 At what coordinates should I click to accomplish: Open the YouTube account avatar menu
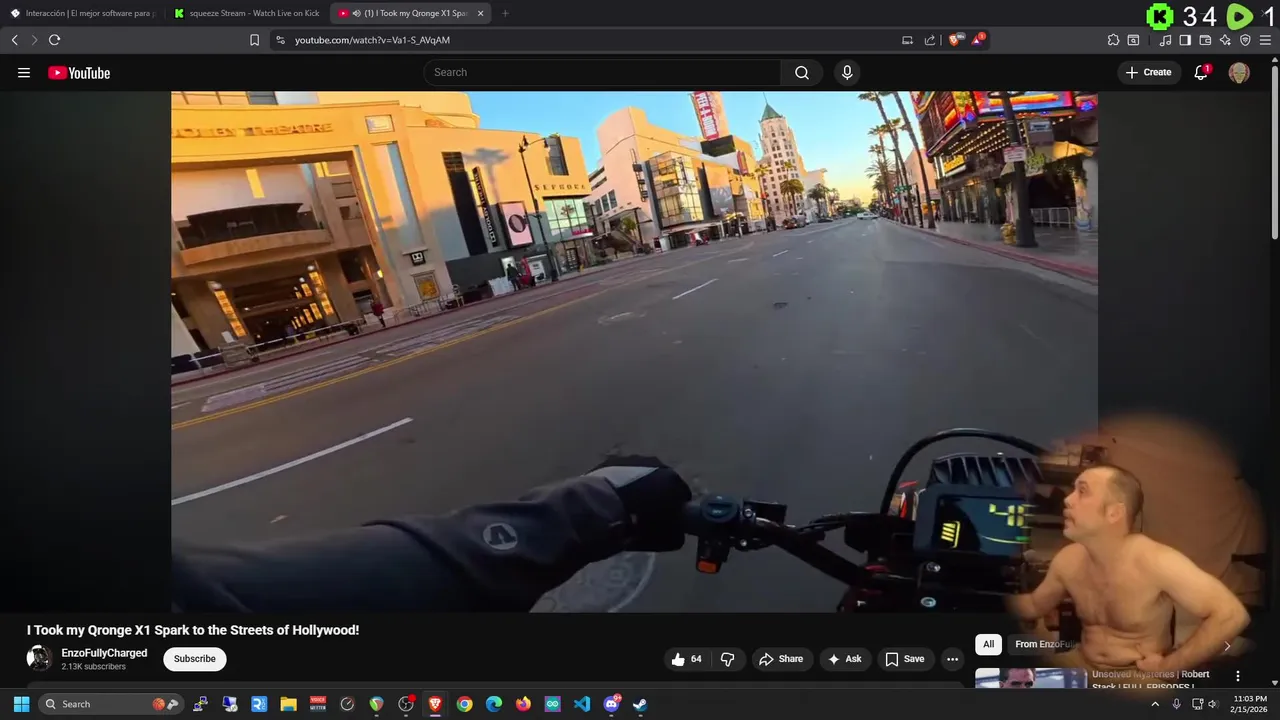click(x=1239, y=72)
